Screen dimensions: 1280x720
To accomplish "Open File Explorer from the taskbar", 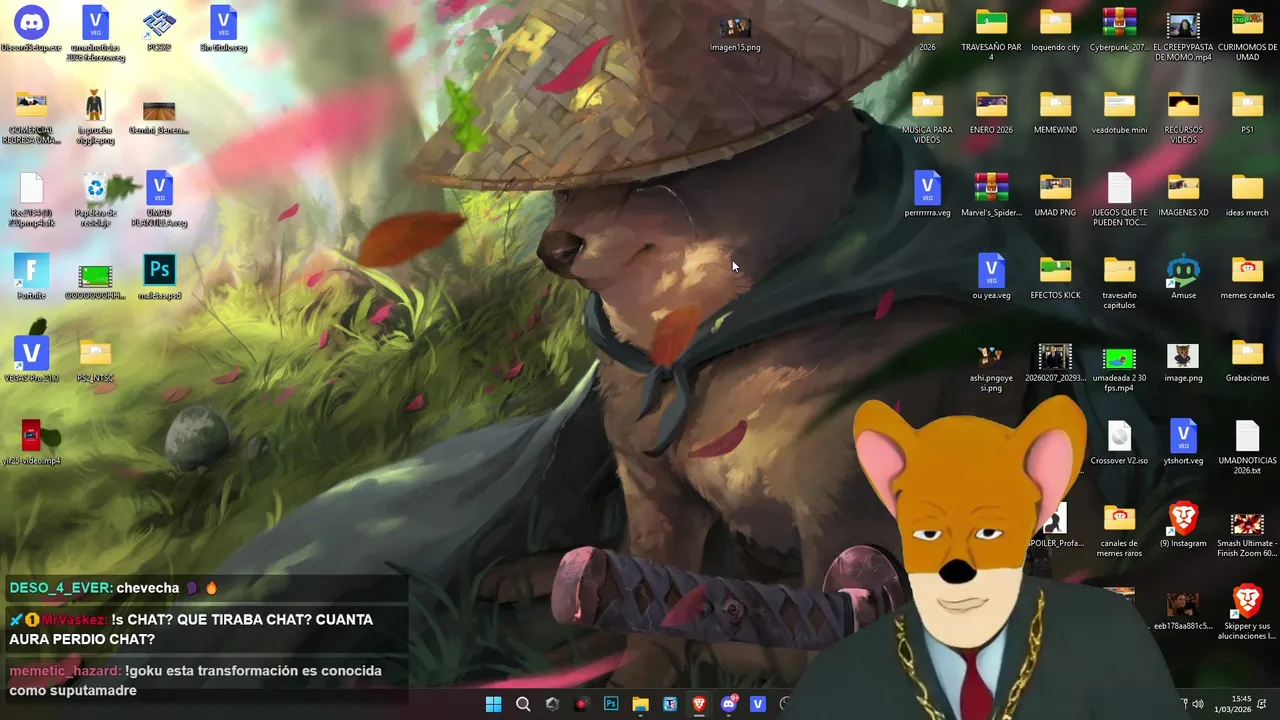I will point(640,704).
